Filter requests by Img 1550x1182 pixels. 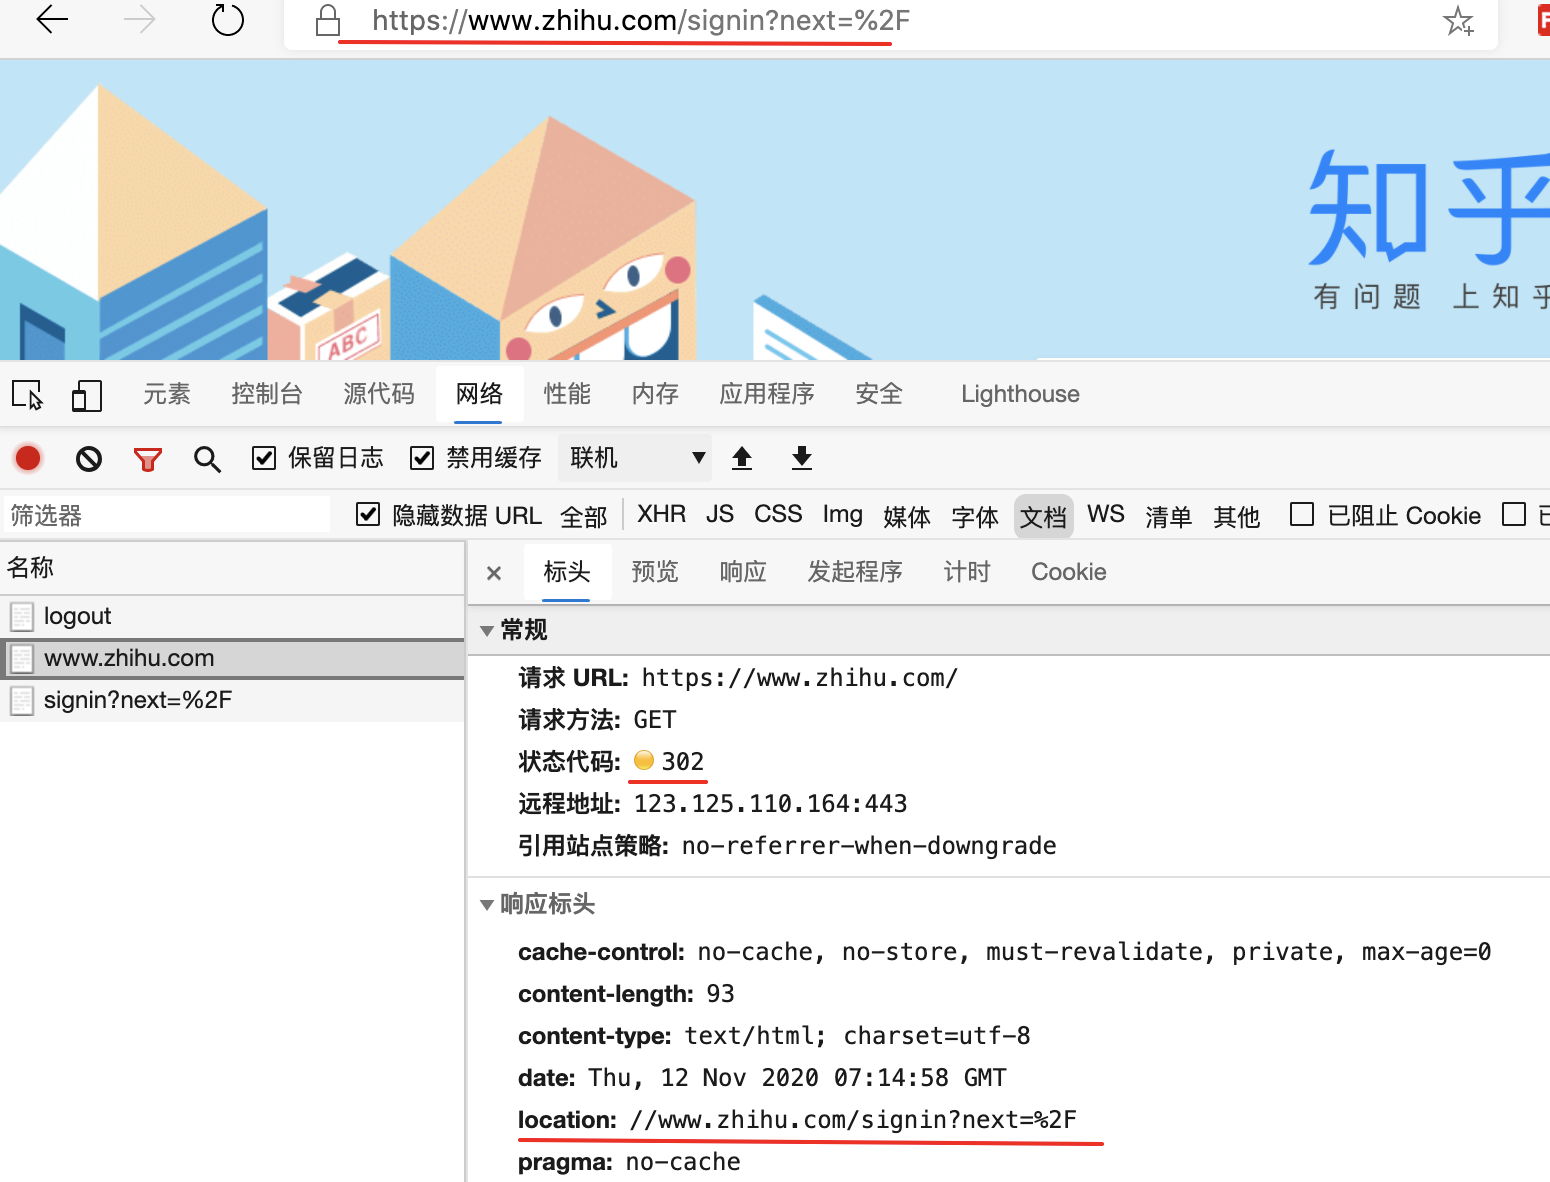tap(842, 514)
